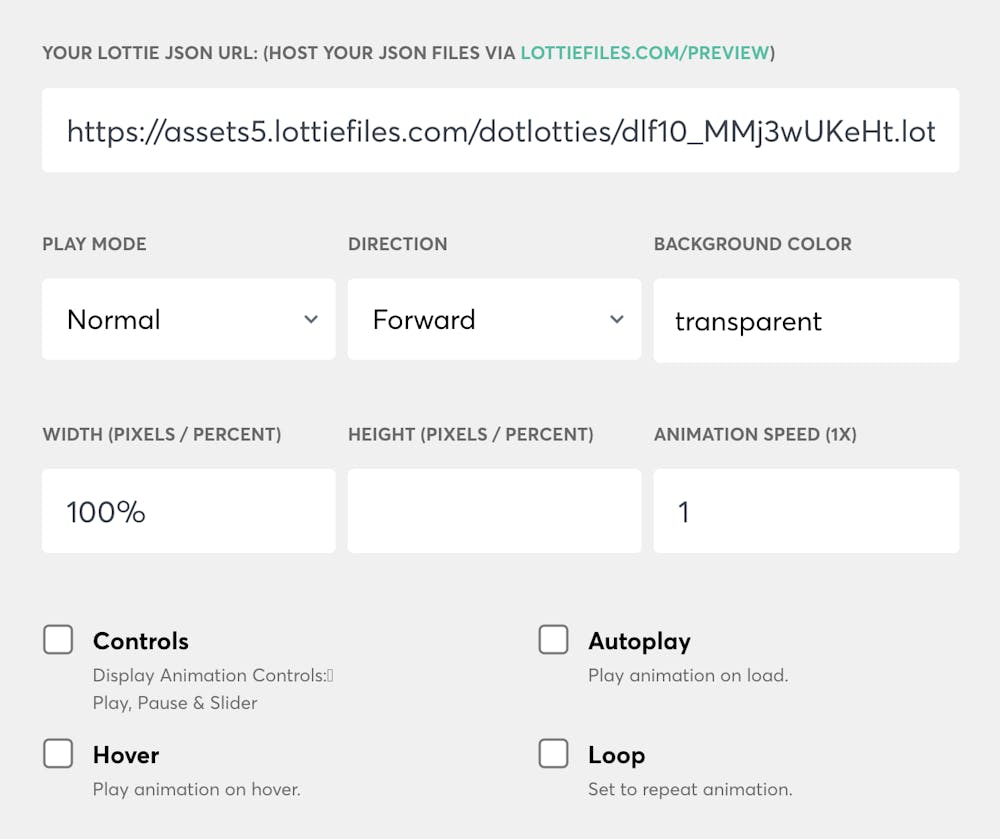Focus the Background Color field containing transparent

pyautogui.click(x=806, y=321)
